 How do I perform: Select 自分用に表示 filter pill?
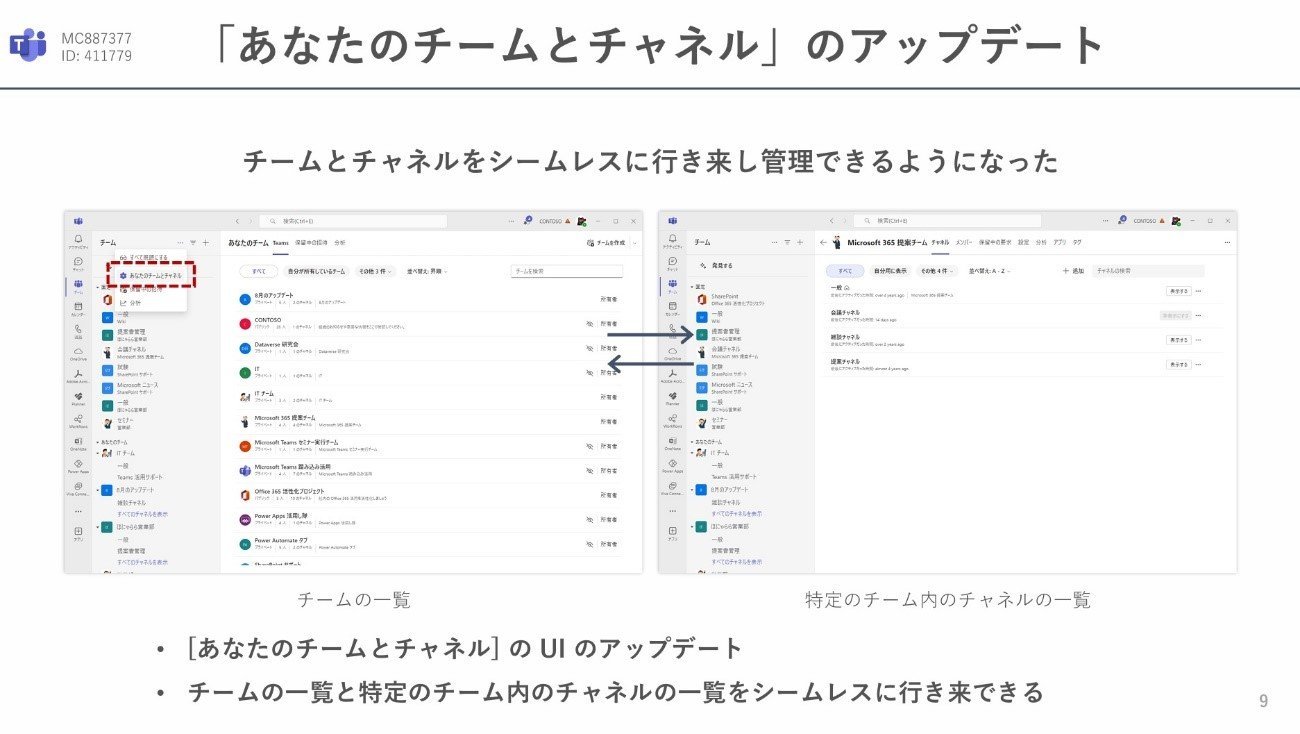point(889,271)
